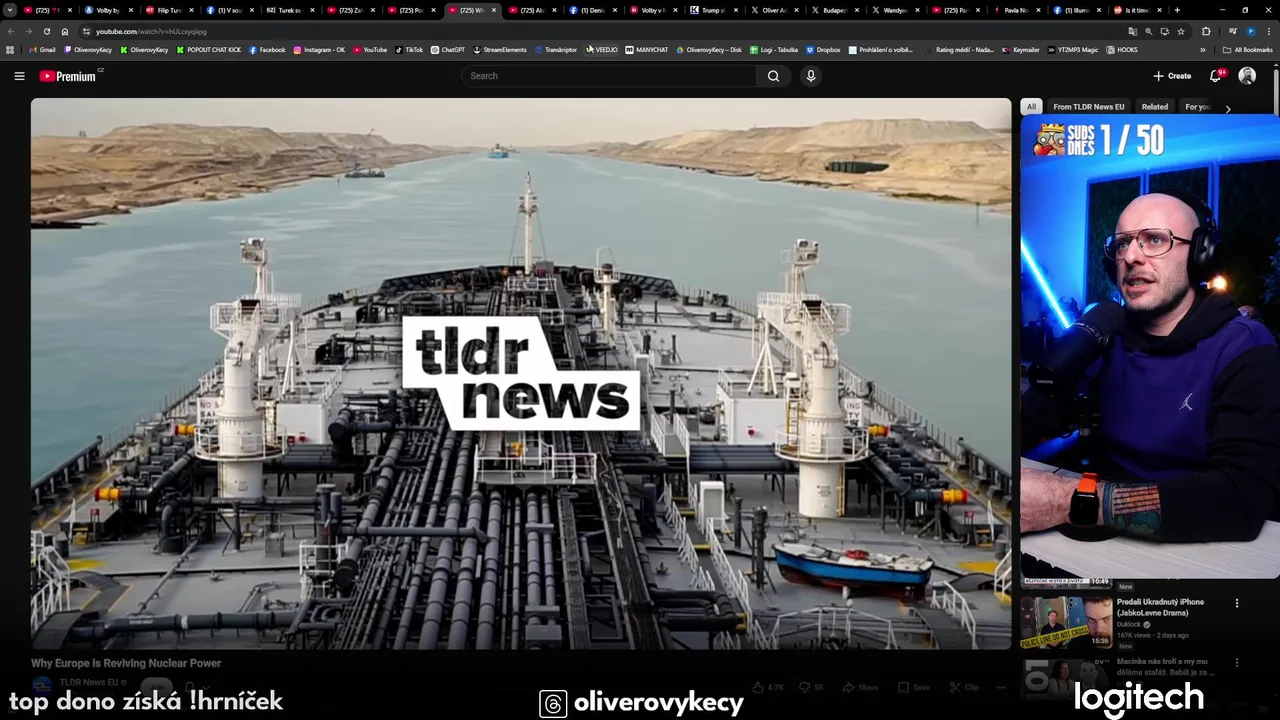Select the All filter chip
The image size is (1280, 720).
coord(1031,107)
